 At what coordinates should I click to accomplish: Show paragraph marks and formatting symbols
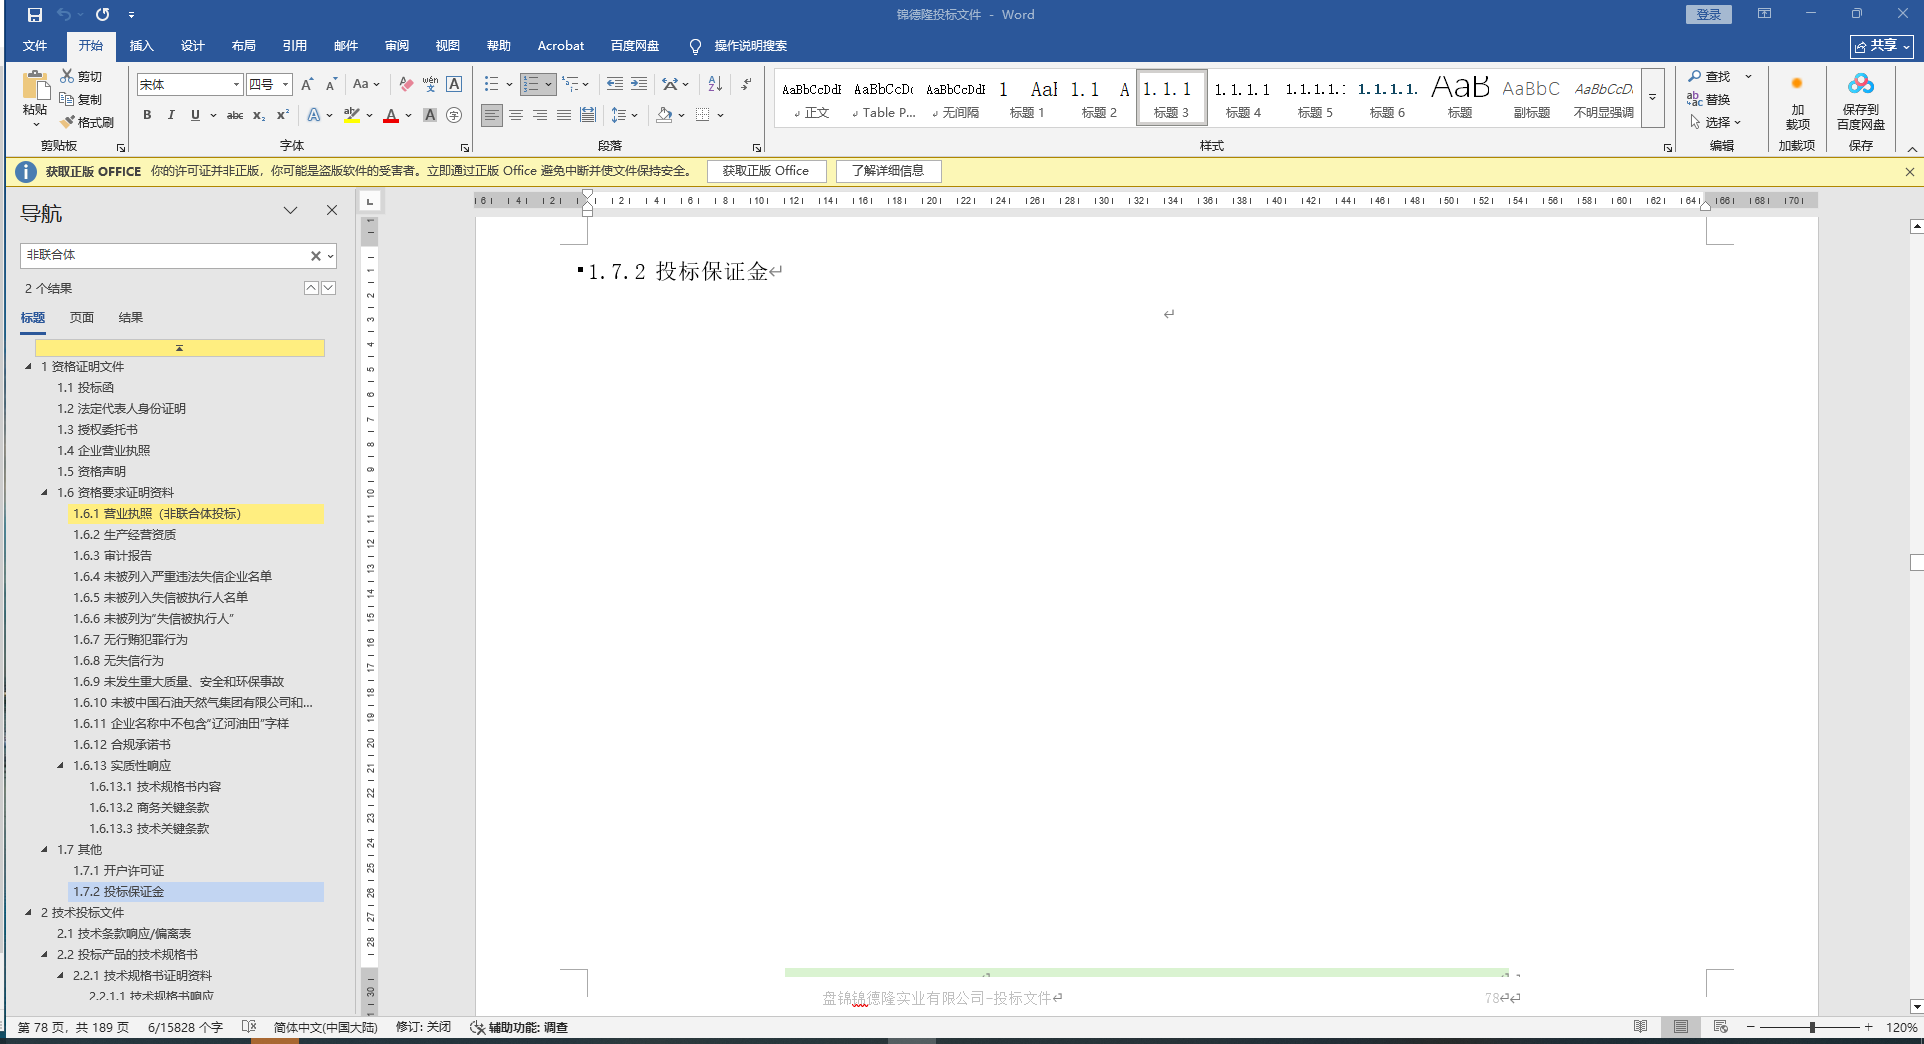click(x=746, y=85)
